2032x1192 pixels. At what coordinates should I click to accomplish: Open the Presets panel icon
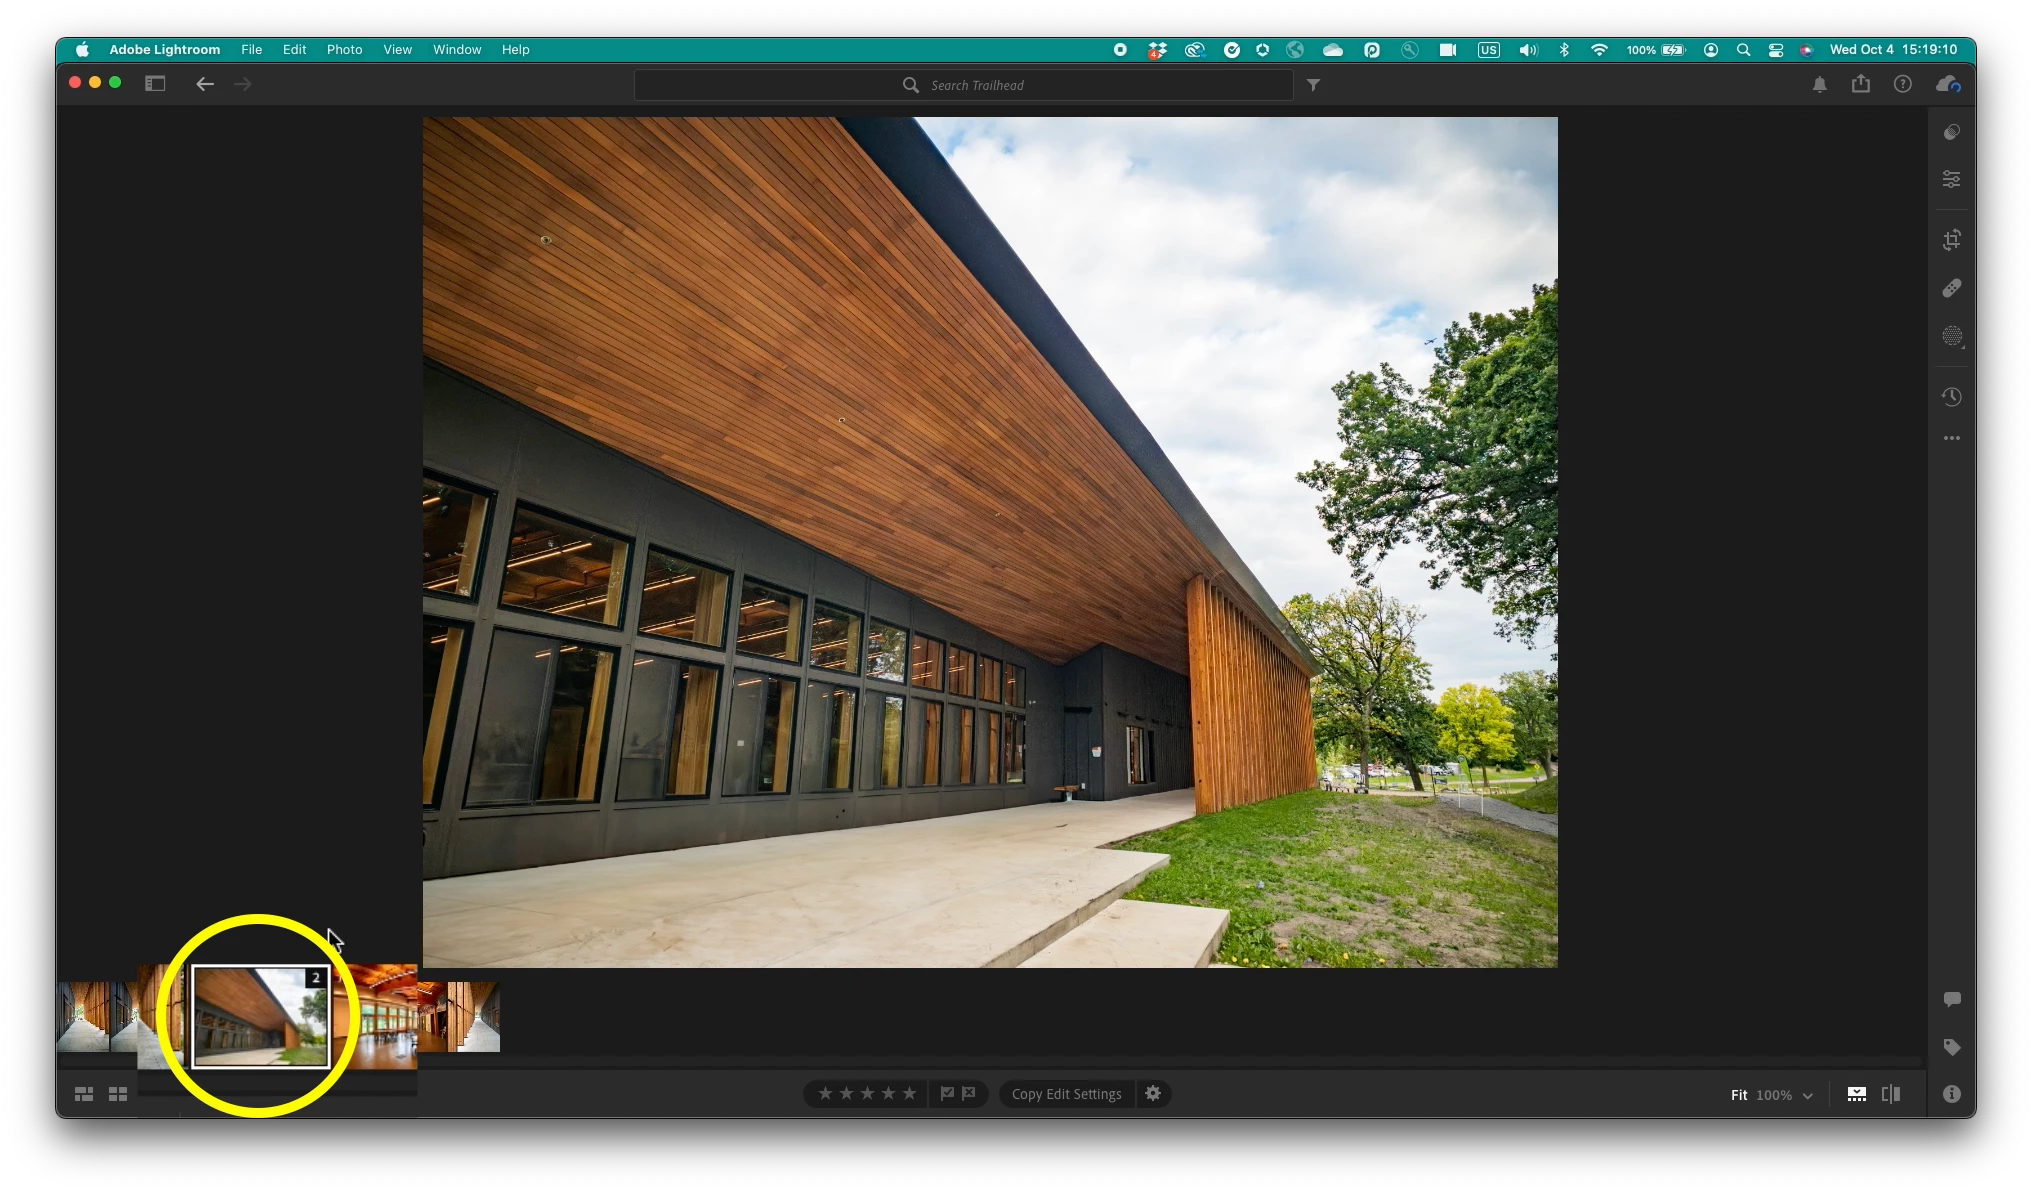click(1951, 132)
